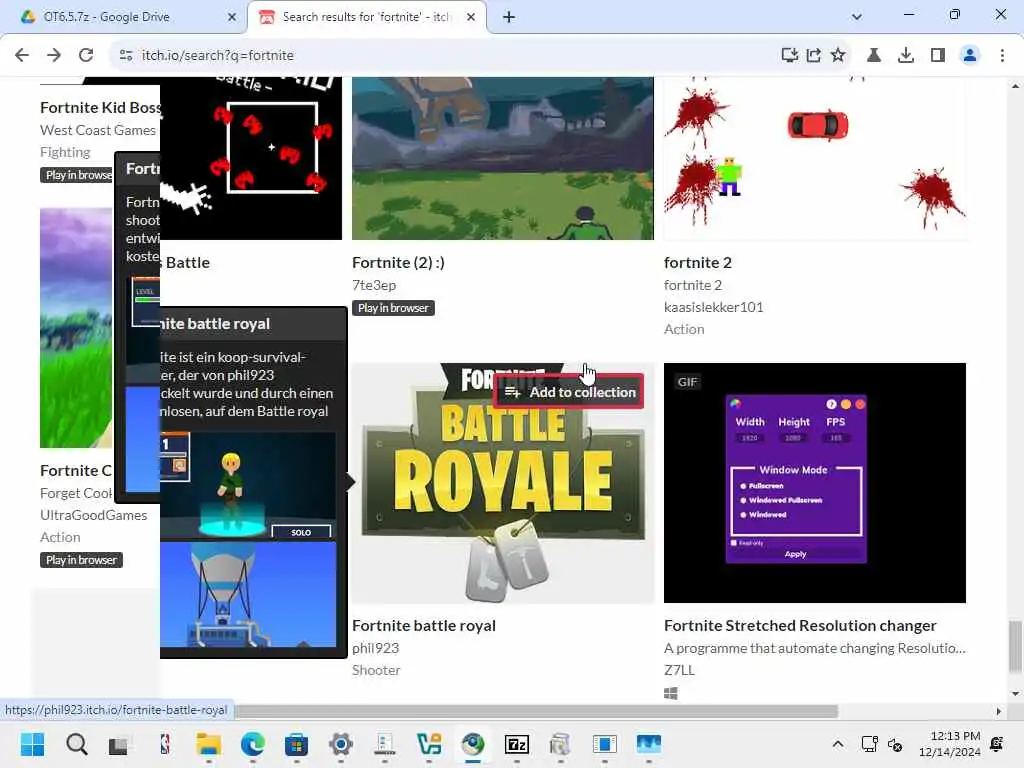
Task: Click the battle bus screenshot in popup
Action: 248,594
